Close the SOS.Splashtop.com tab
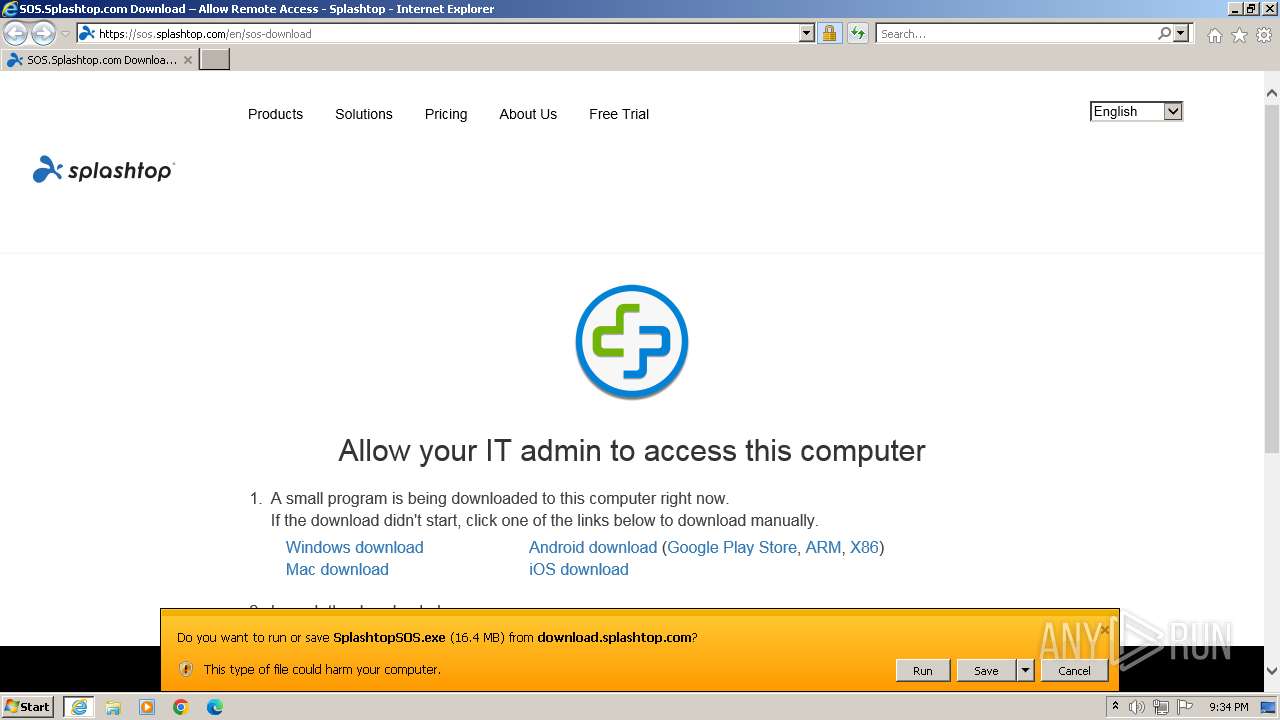The image size is (1280, 720). pyautogui.click(x=188, y=60)
